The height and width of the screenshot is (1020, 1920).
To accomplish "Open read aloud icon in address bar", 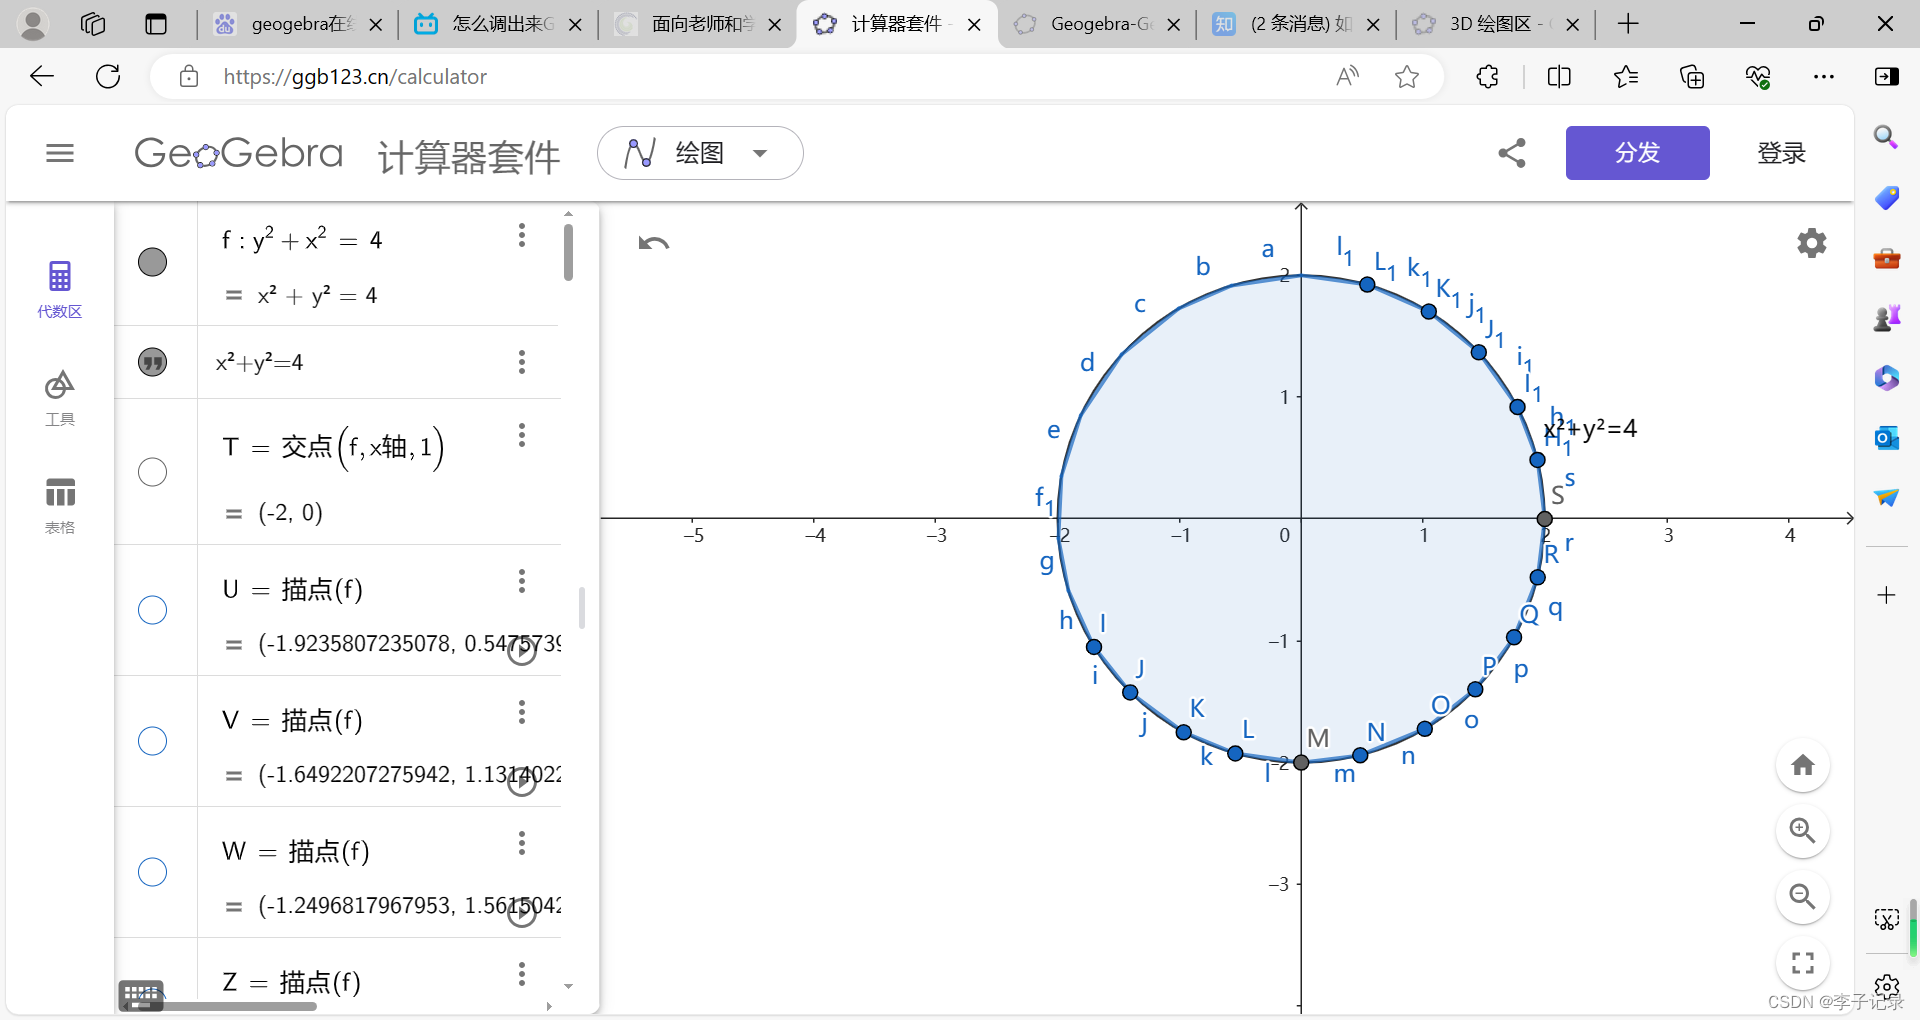I will point(1347,76).
